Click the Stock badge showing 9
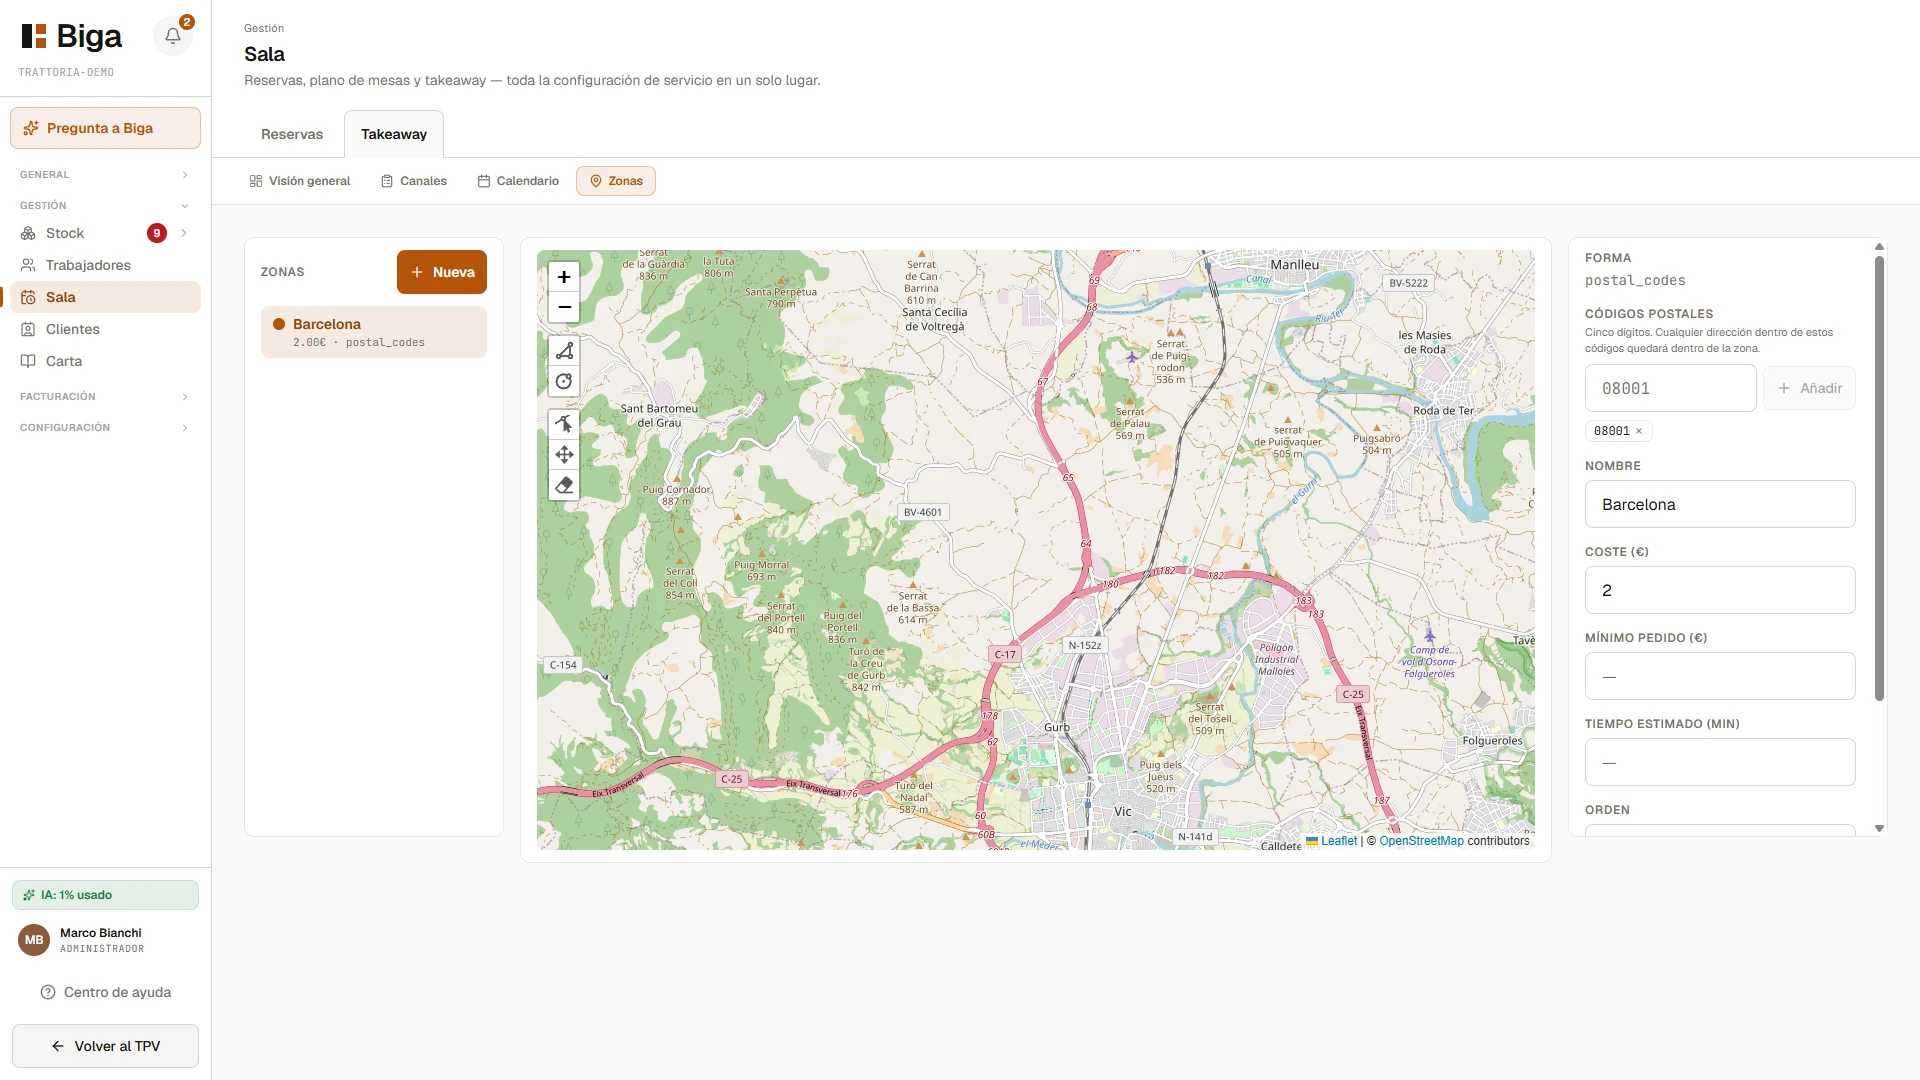The image size is (1920, 1080). (157, 233)
